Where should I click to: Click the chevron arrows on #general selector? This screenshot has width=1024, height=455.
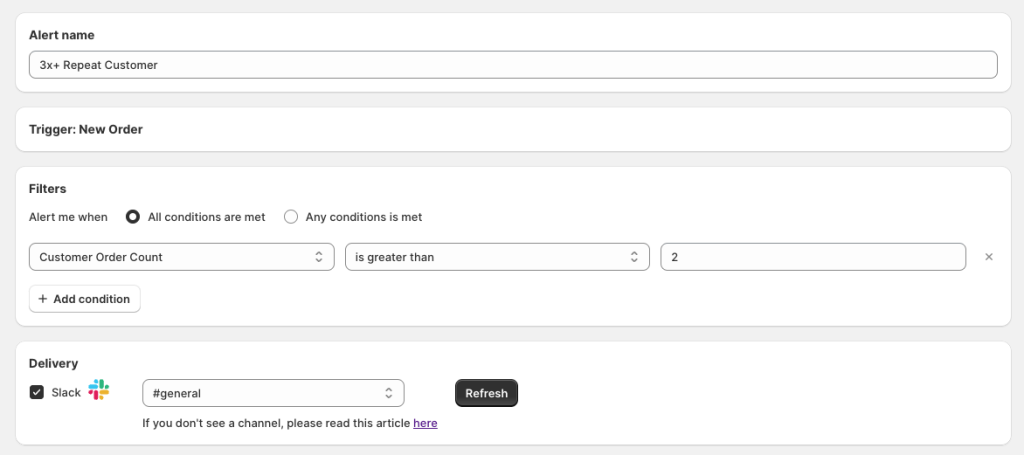(389, 393)
